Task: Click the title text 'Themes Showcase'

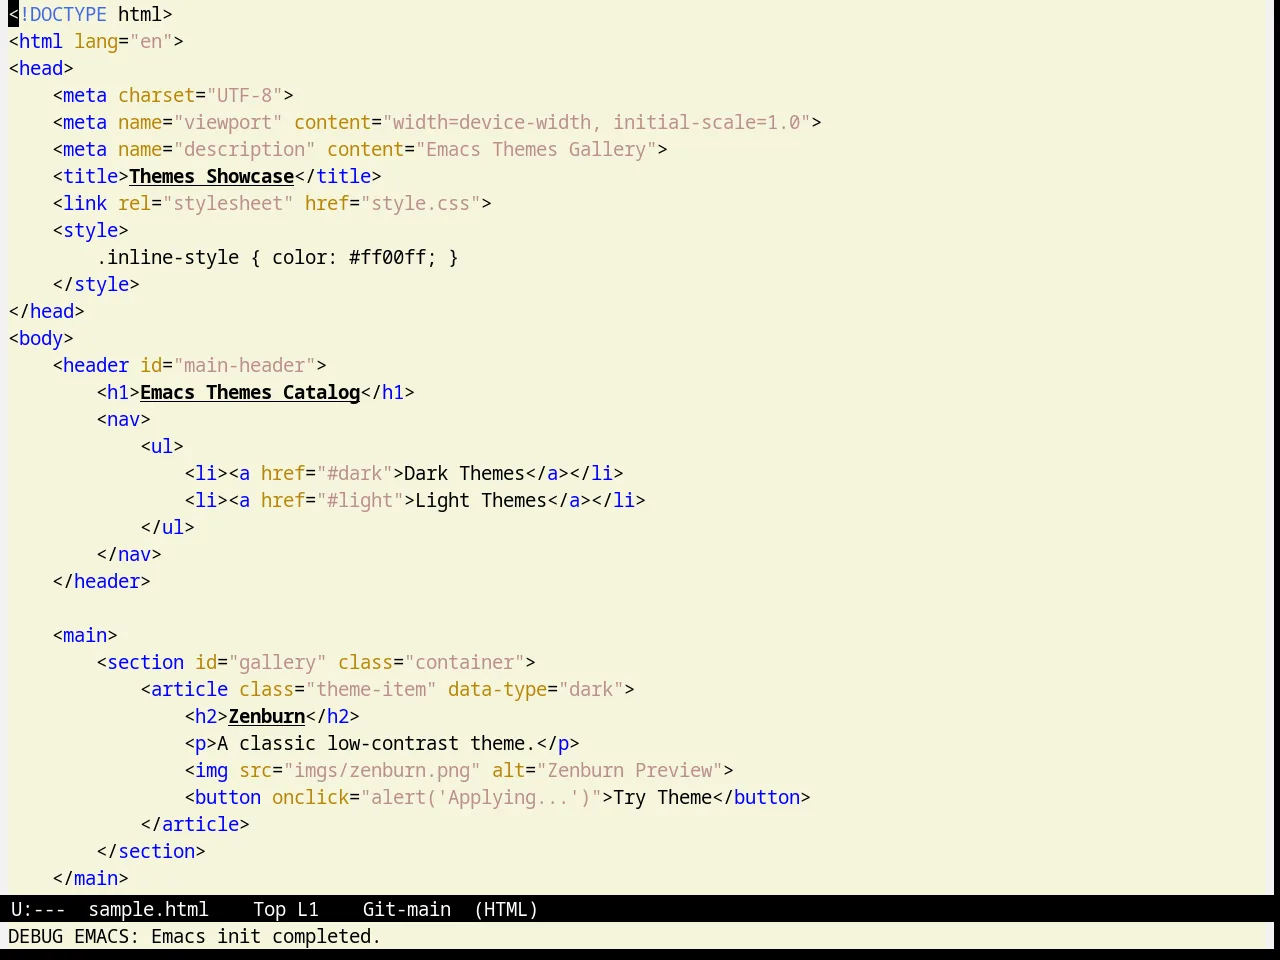Action: tap(211, 176)
